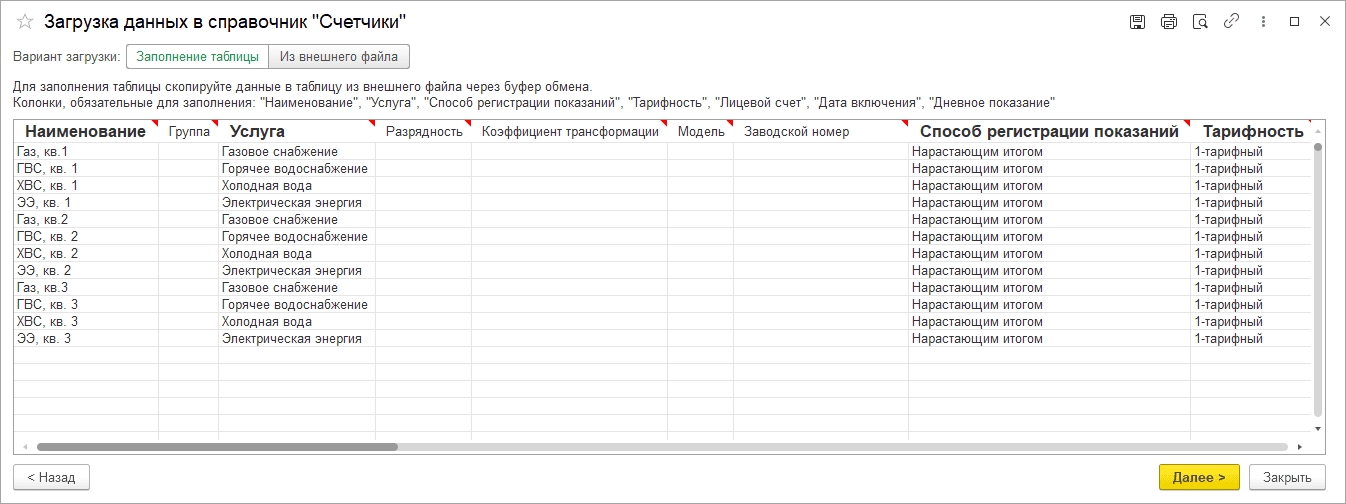Click the right arrow of the horizontal scrollbar

1299,447
